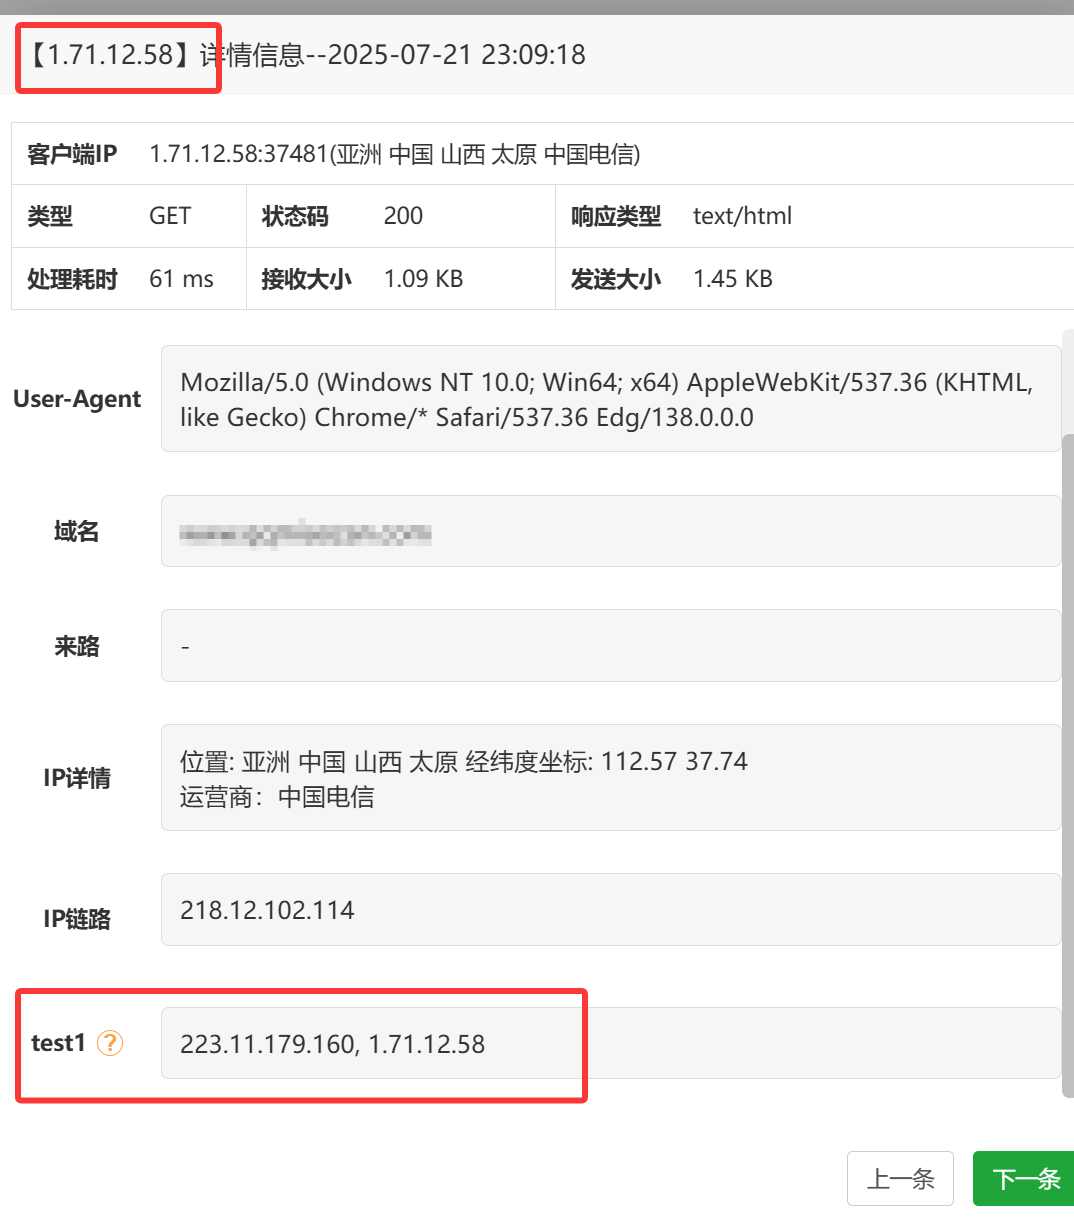Click the 响应类型 label
The height and width of the screenshot is (1231, 1074).
pyautogui.click(x=616, y=216)
